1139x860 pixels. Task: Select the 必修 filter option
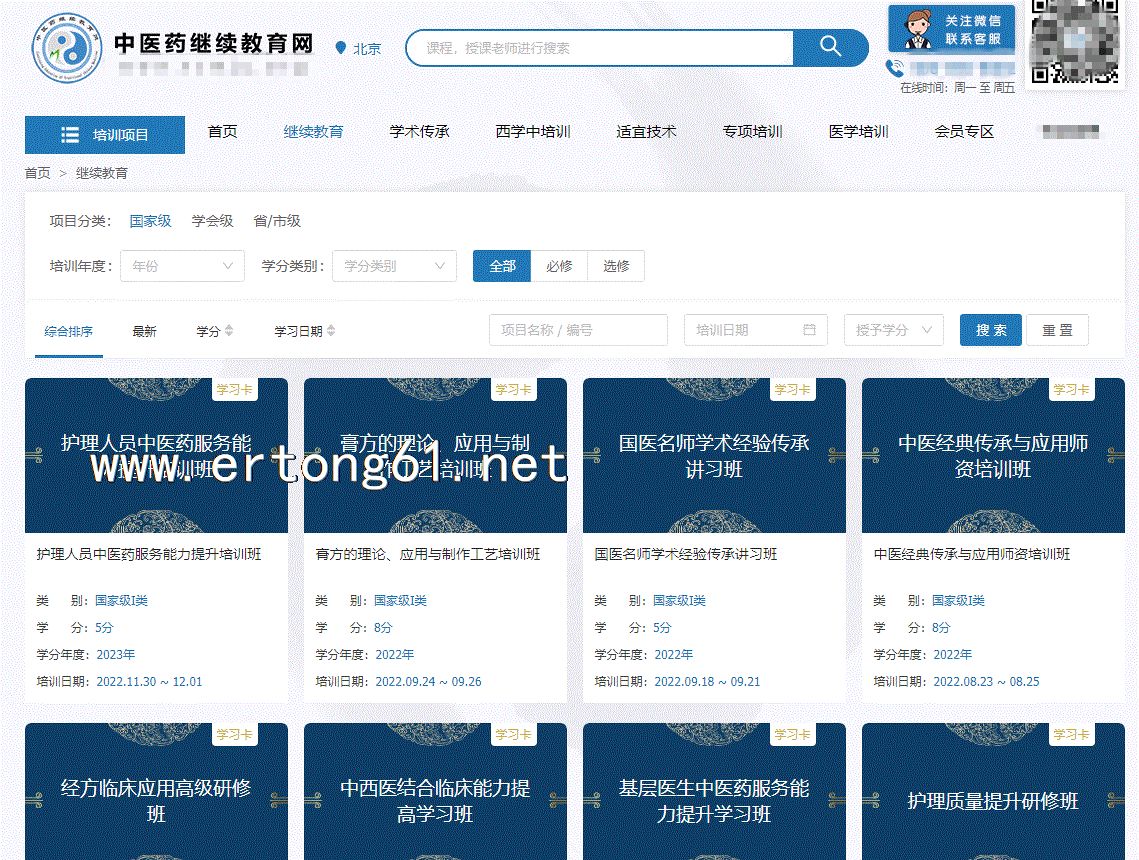(559, 266)
